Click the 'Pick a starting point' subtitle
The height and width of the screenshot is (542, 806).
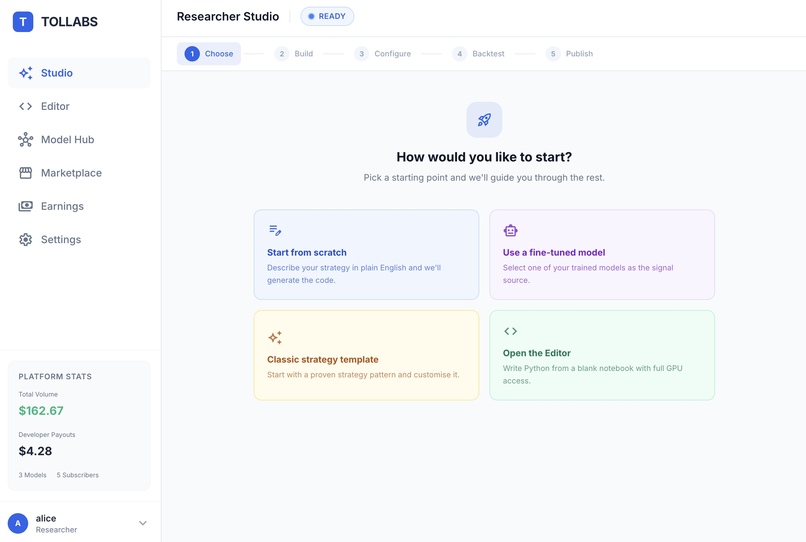484,177
